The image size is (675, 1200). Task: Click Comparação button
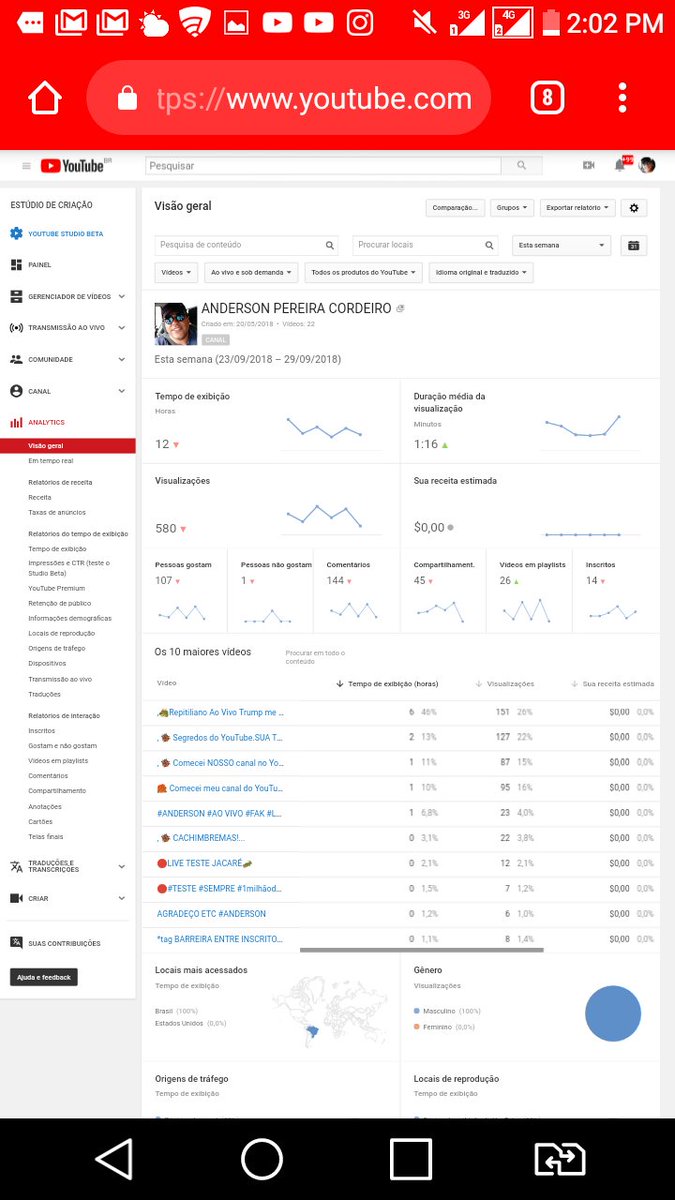[x=454, y=208]
